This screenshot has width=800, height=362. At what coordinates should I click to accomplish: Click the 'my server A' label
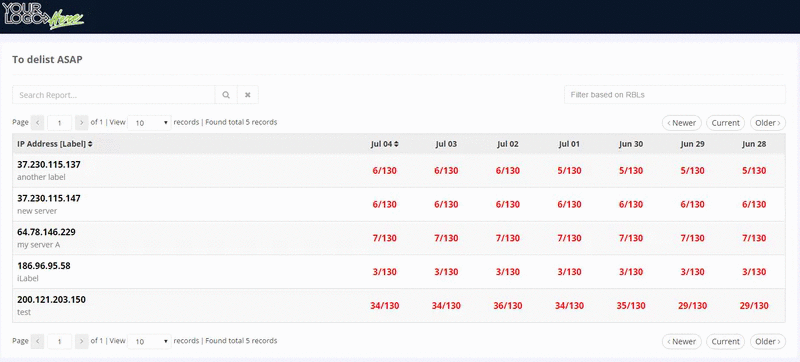39,245
